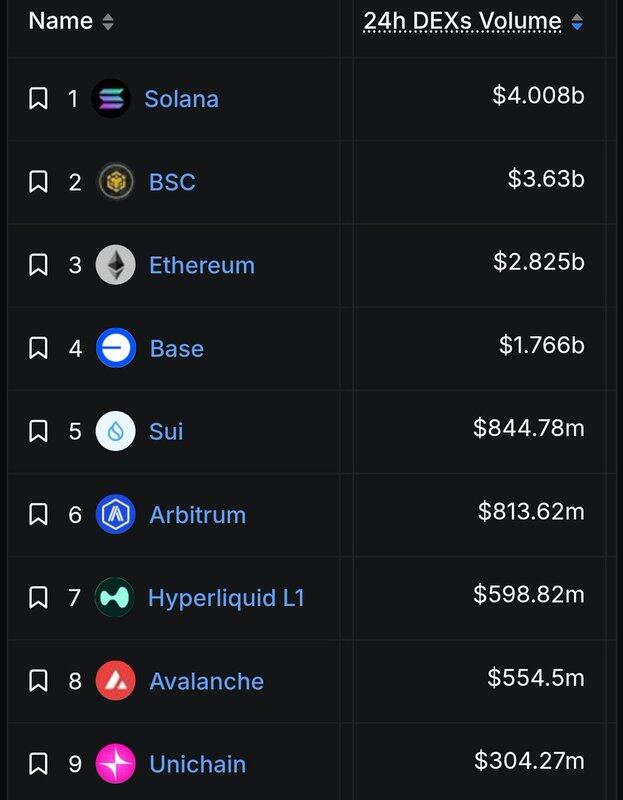Bookmark the Solana row
This screenshot has width=623, height=800.
click(38, 99)
